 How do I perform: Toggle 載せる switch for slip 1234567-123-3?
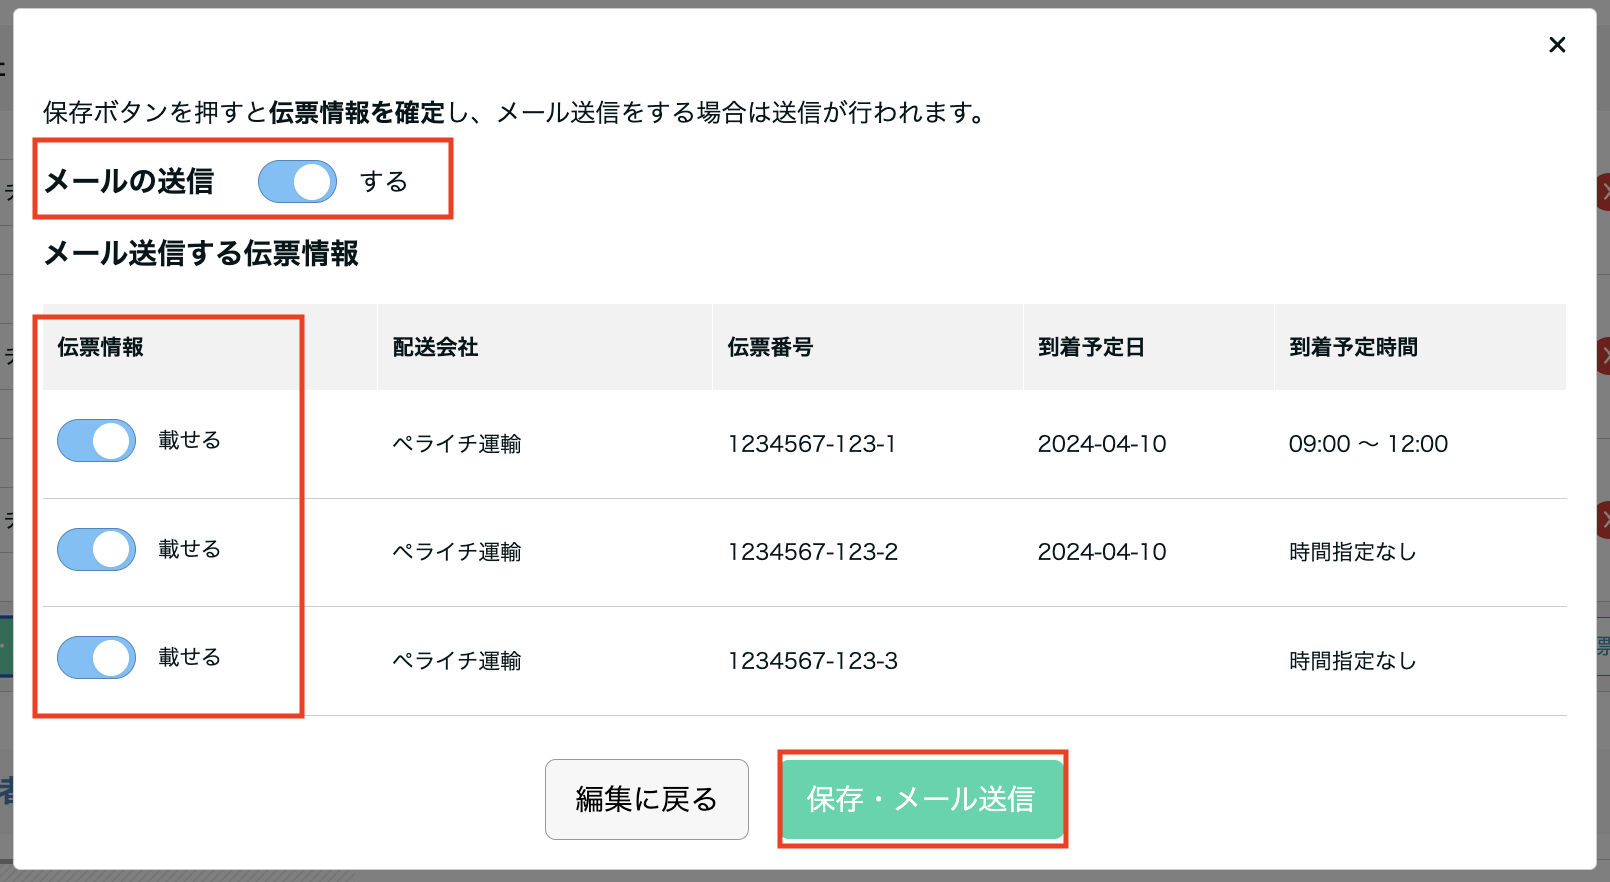96,658
